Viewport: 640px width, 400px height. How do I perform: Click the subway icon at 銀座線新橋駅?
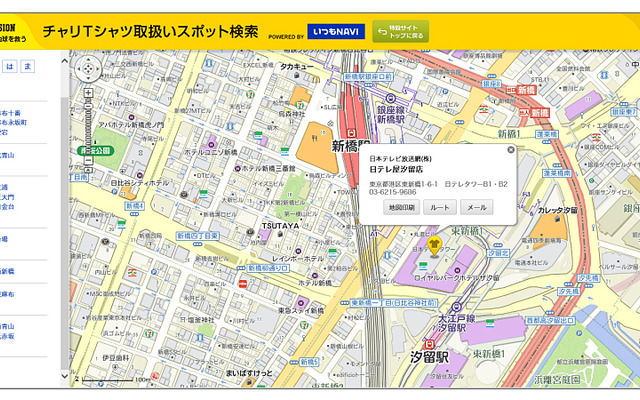click(390, 98)
